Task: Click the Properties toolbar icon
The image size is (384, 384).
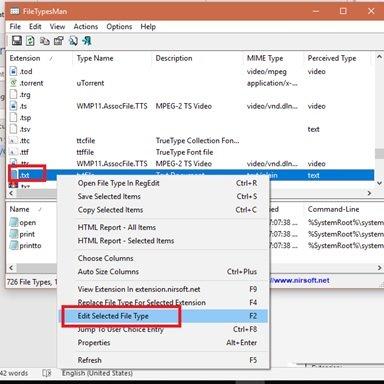Action: pyautogui.click(x=59, y=41)
